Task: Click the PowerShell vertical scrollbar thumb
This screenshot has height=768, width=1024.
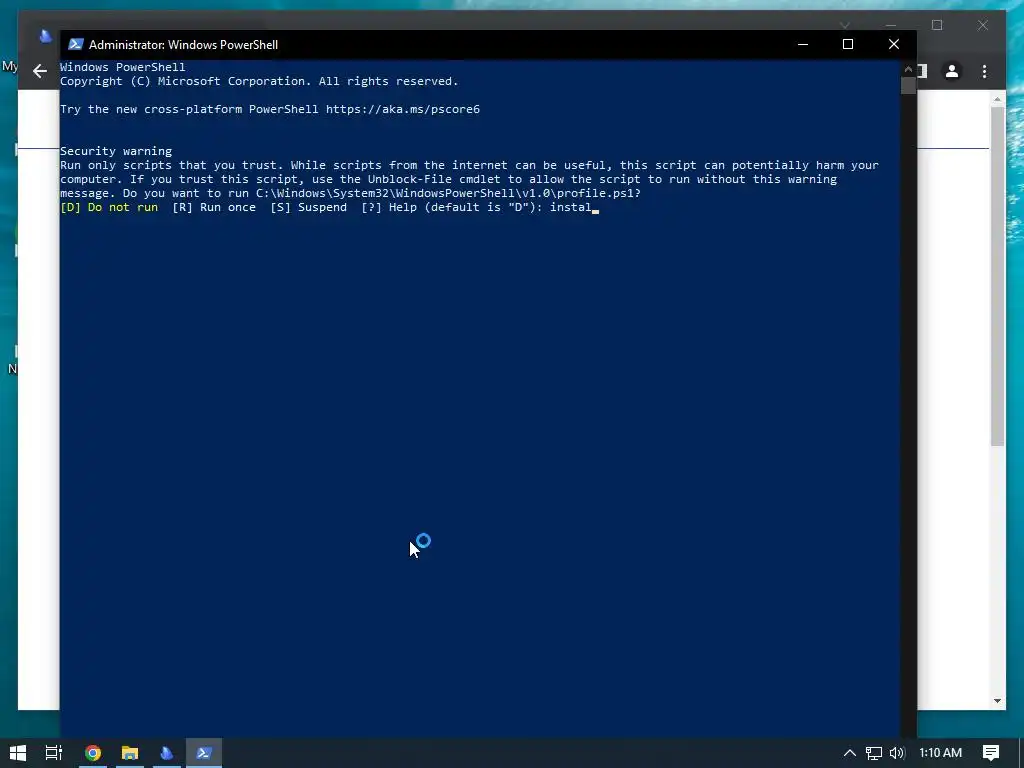Action: [x=908, y=86]
